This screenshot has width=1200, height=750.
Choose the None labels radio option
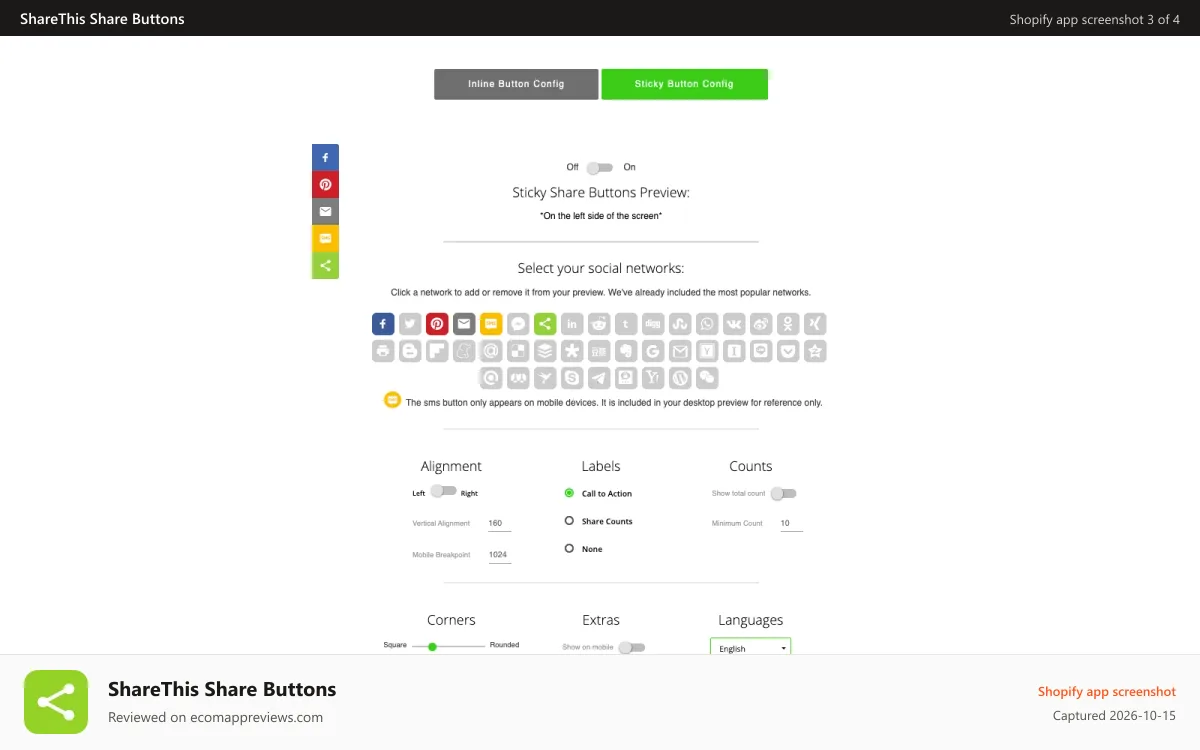569,548
